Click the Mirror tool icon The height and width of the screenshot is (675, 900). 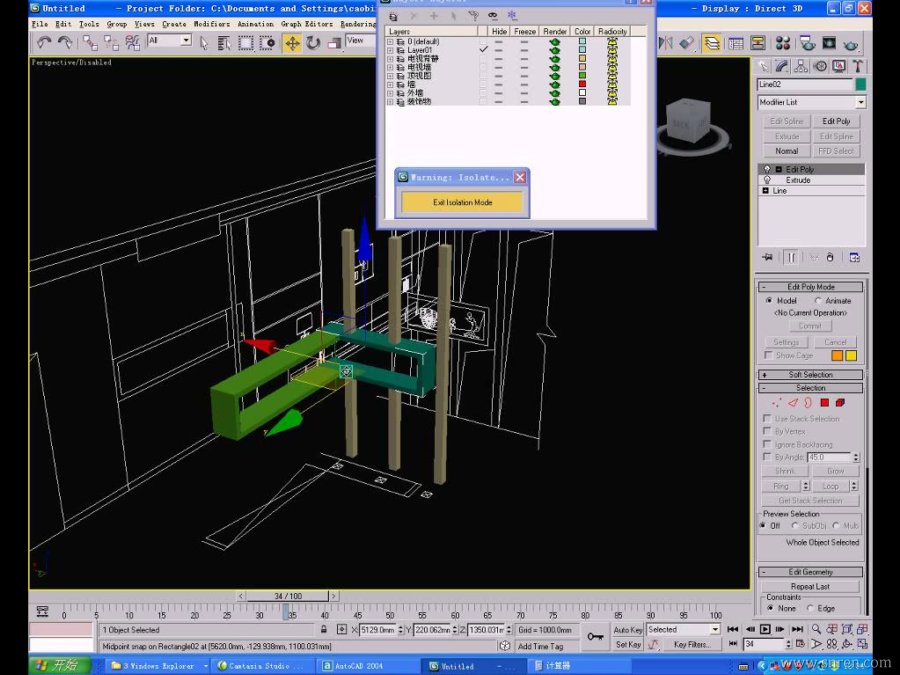pos(666,43)
